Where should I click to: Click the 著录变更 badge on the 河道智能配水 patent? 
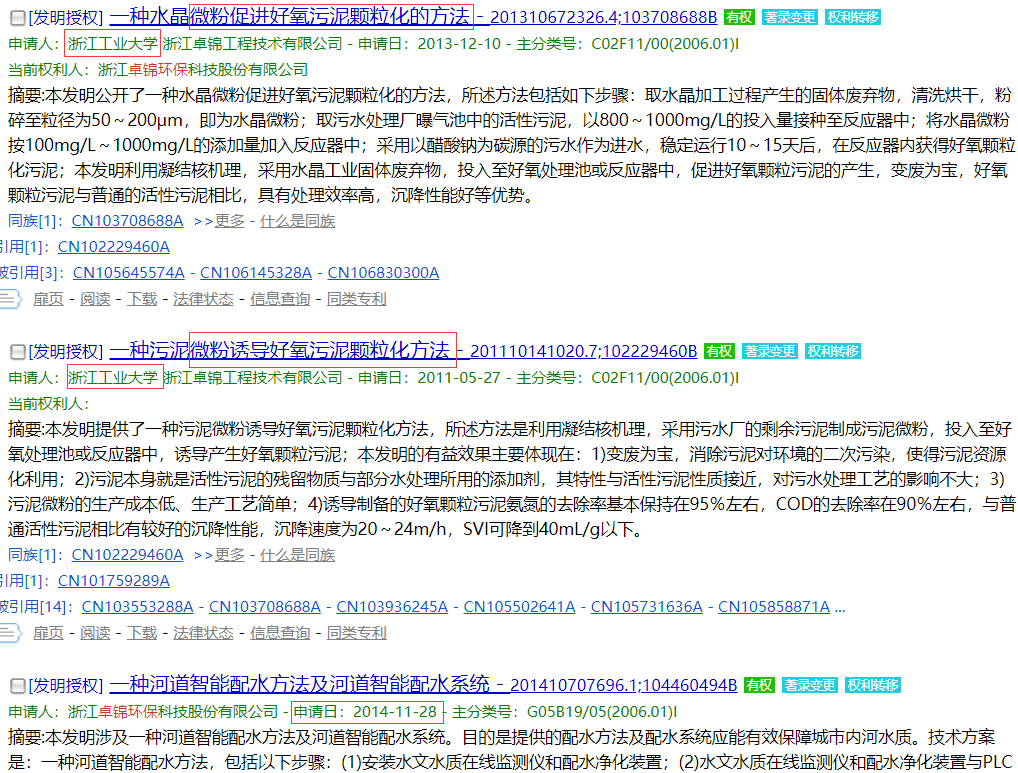(810, 685)
